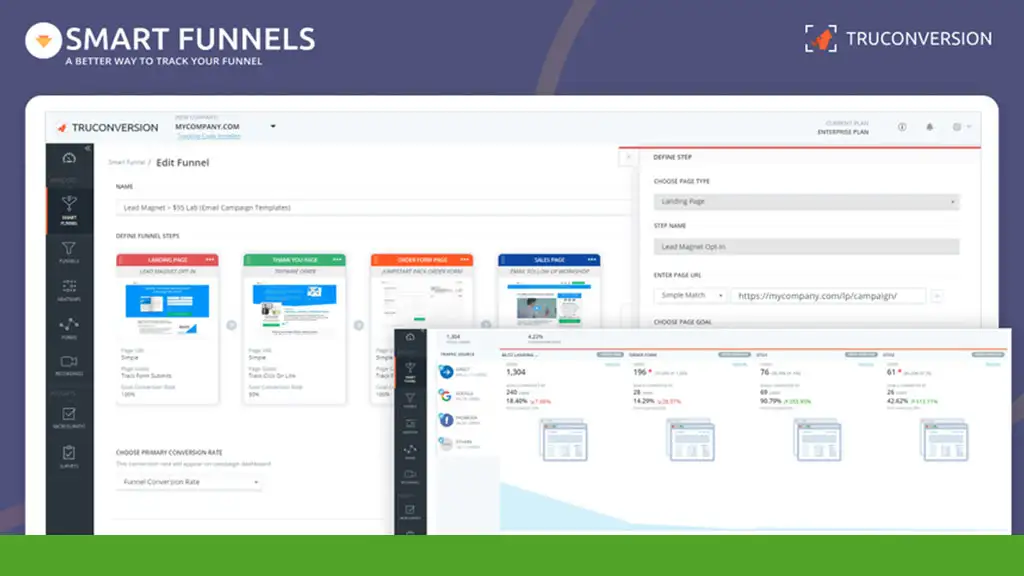Click the Tracking Code Installed link
Image resolution: width=1024 pixels, height=576 pixels.
coord(208,136)
